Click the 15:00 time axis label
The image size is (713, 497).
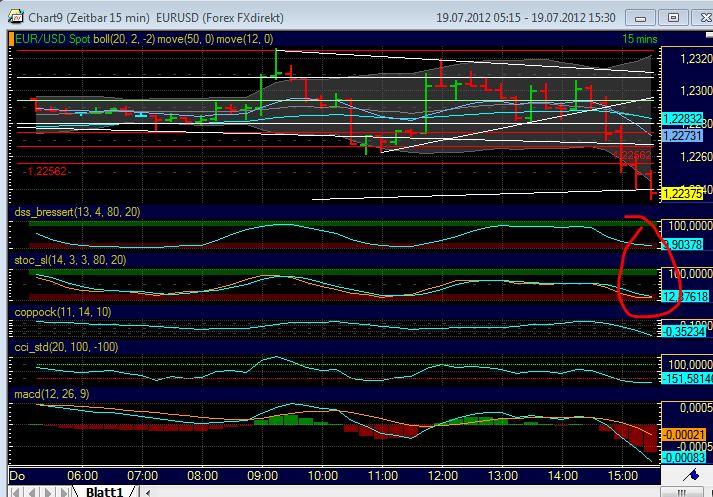[x=623, y=476]
